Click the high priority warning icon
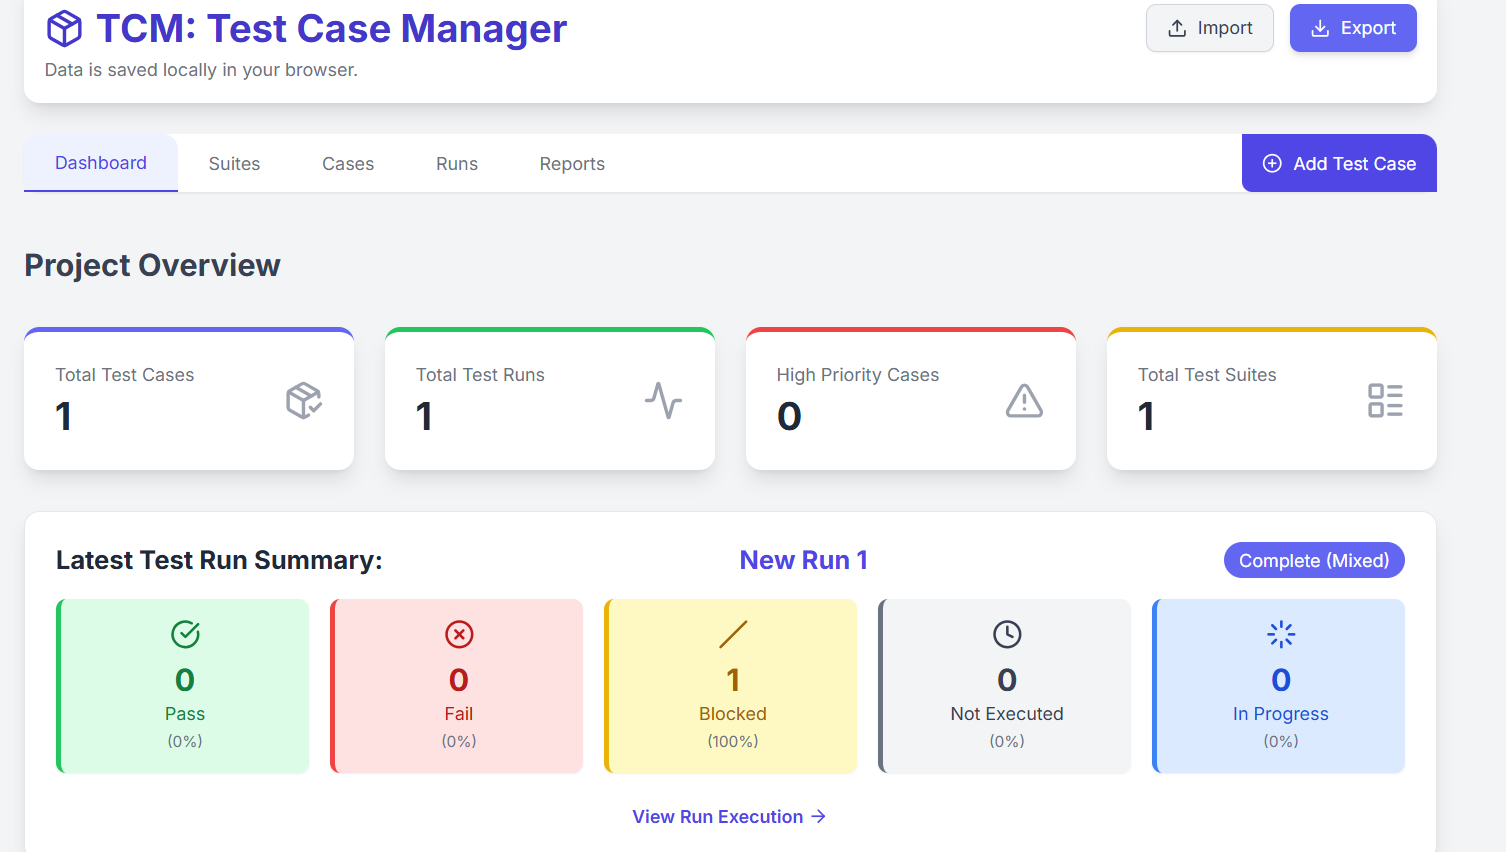This screenshot has width=1506, height=852. [x=1024, y=400]
